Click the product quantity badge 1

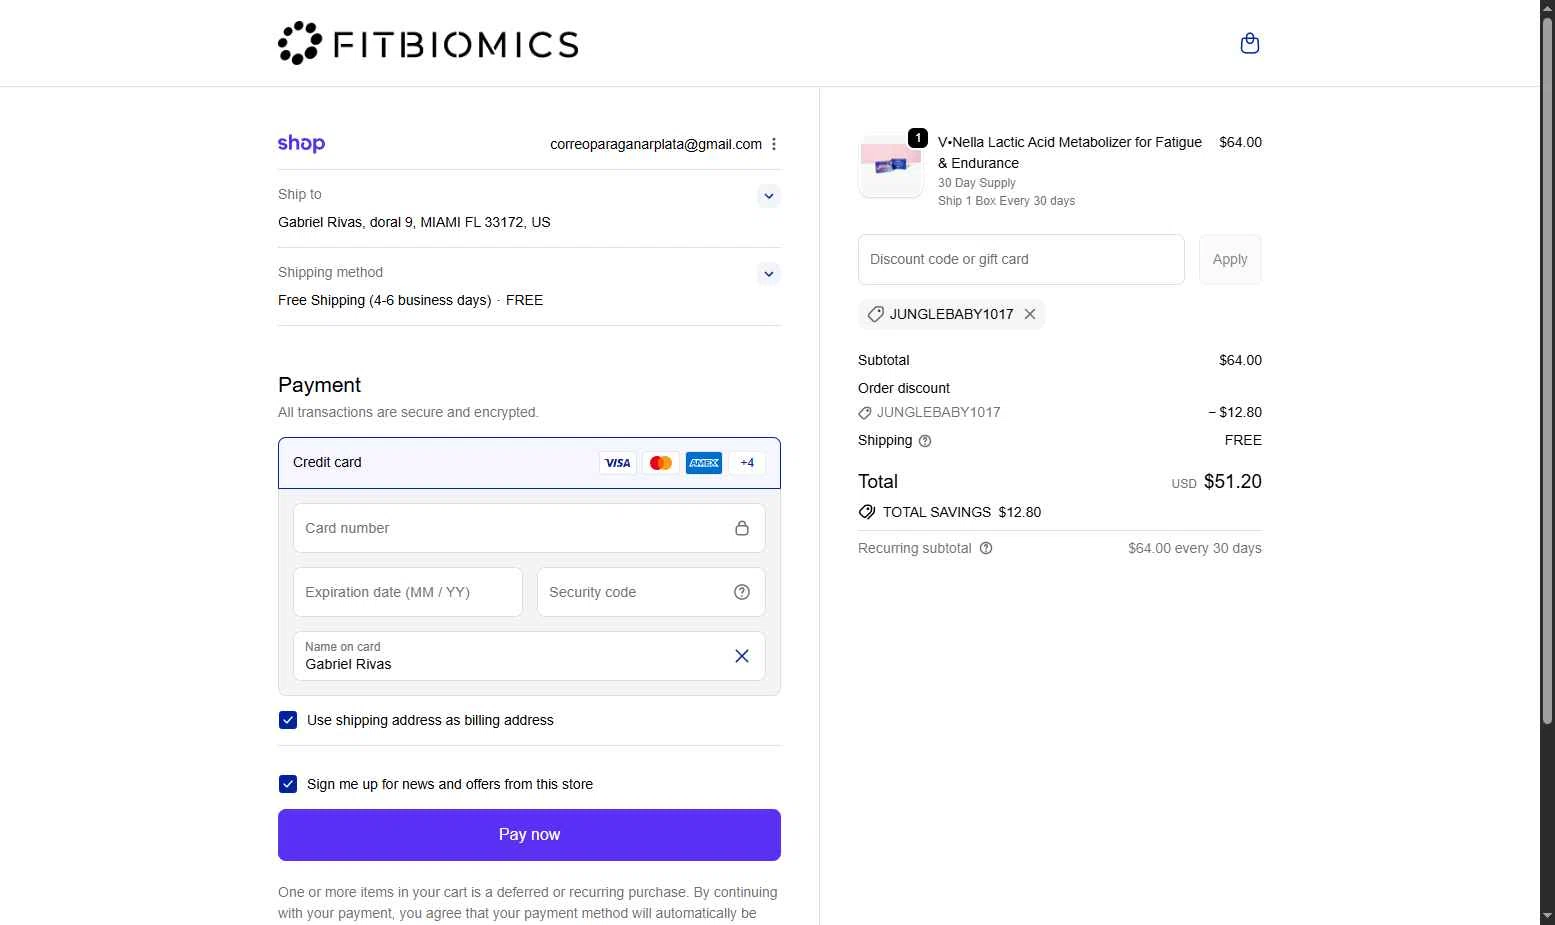click(918, 138)
